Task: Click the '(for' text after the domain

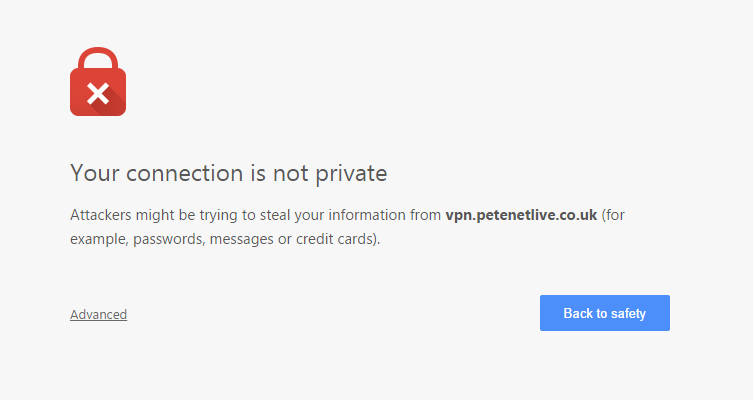Action: tap(613, 215)
